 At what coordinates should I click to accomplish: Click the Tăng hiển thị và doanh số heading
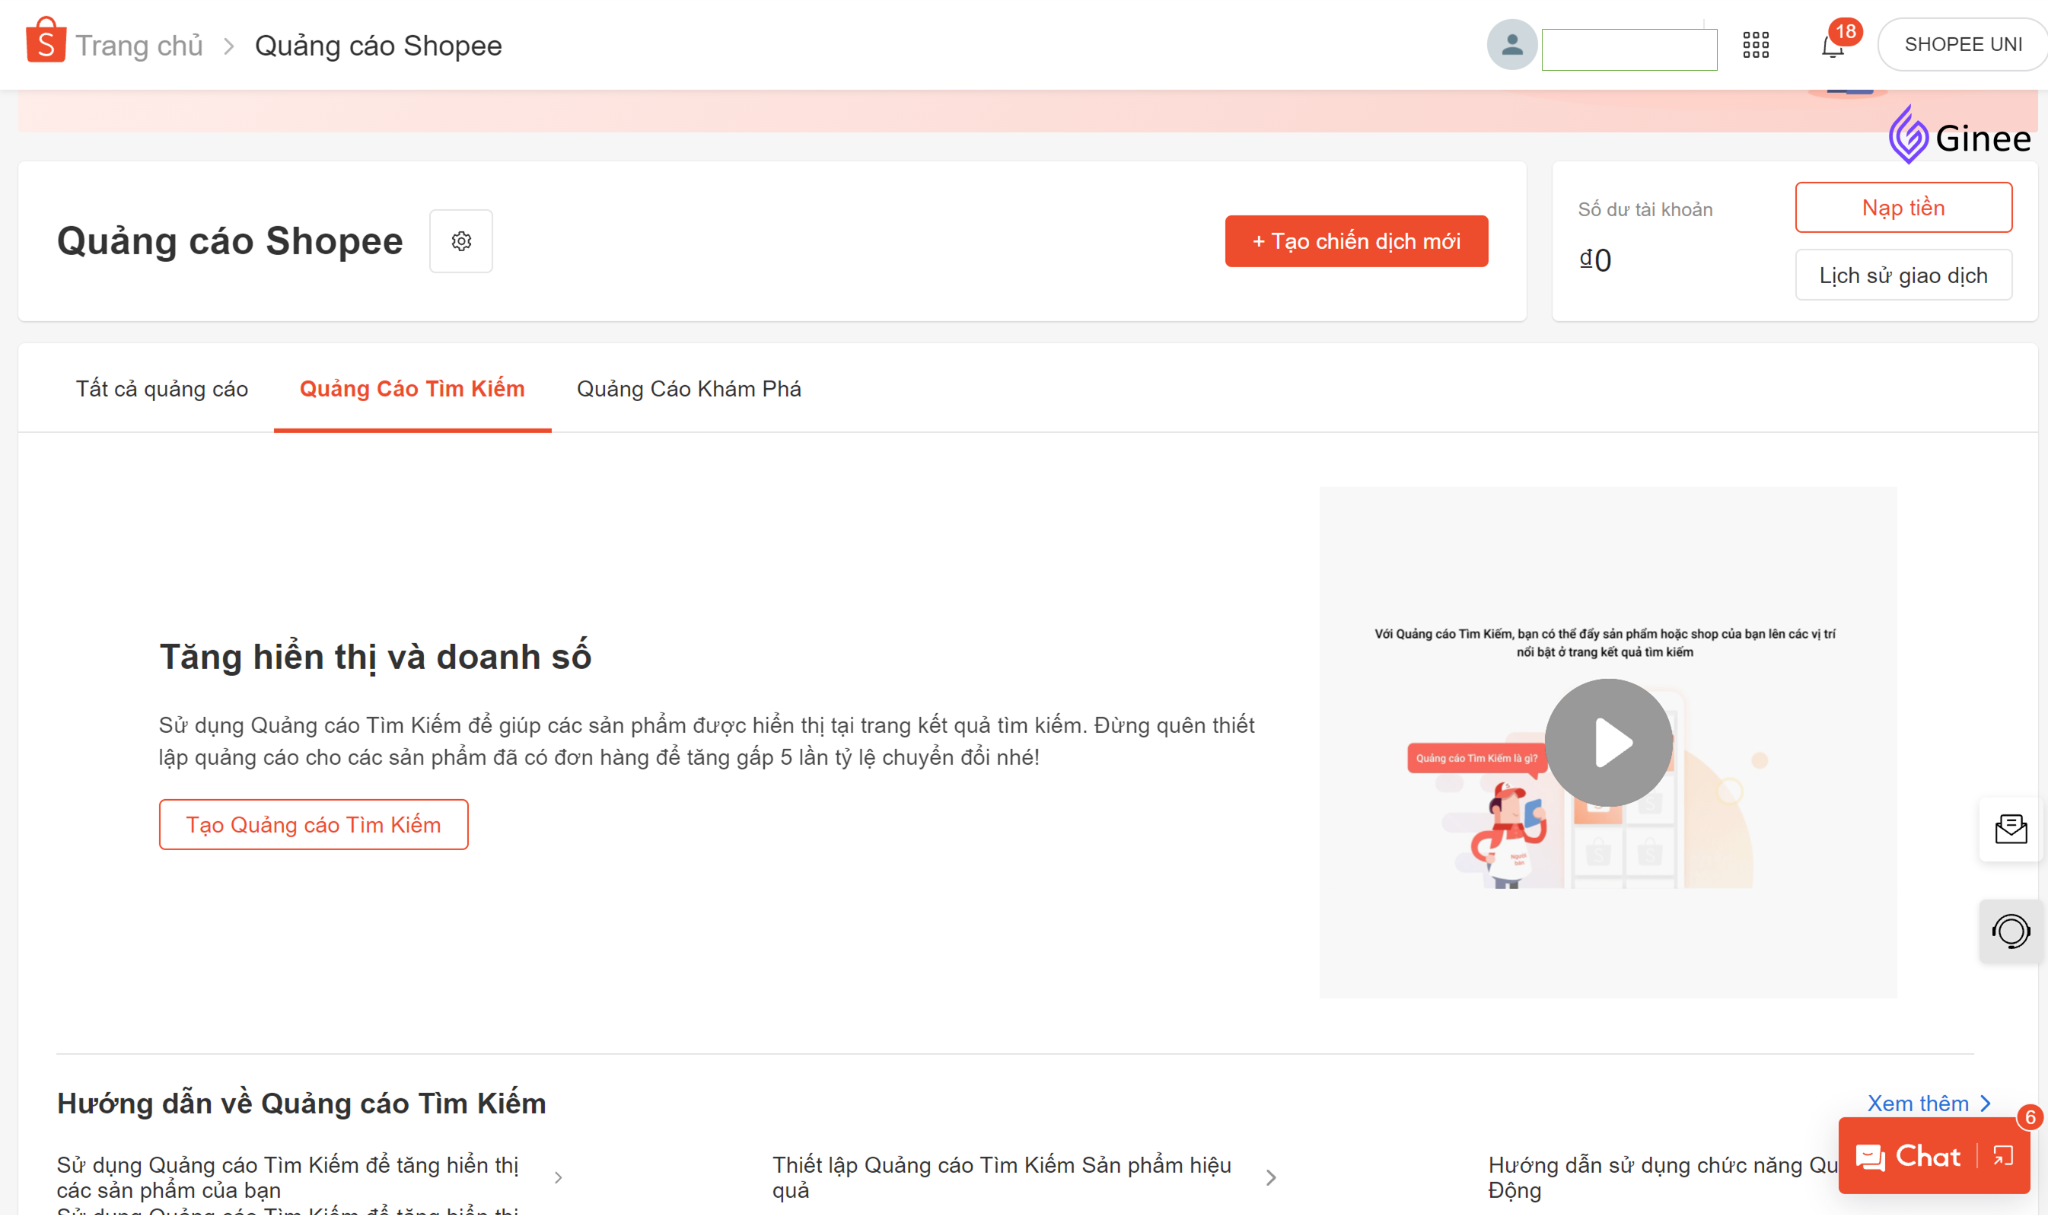376,657
